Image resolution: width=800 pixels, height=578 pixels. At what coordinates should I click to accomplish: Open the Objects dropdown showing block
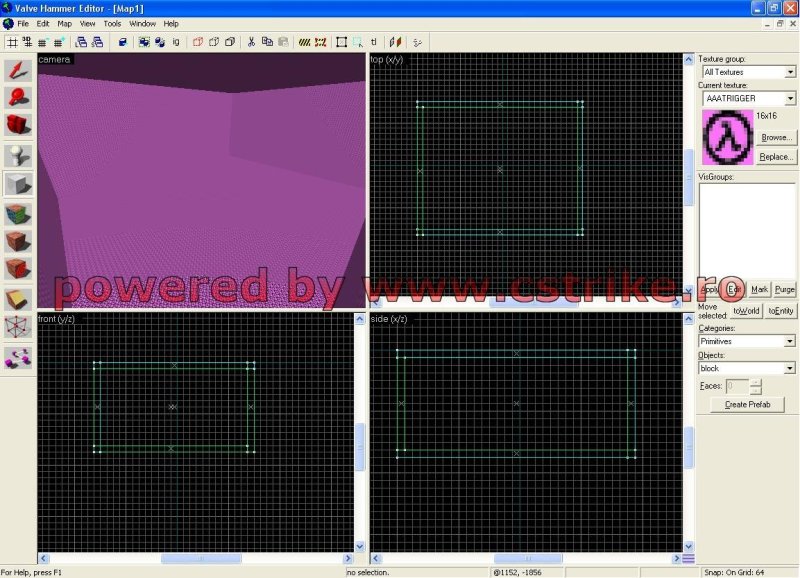(790, 368)
